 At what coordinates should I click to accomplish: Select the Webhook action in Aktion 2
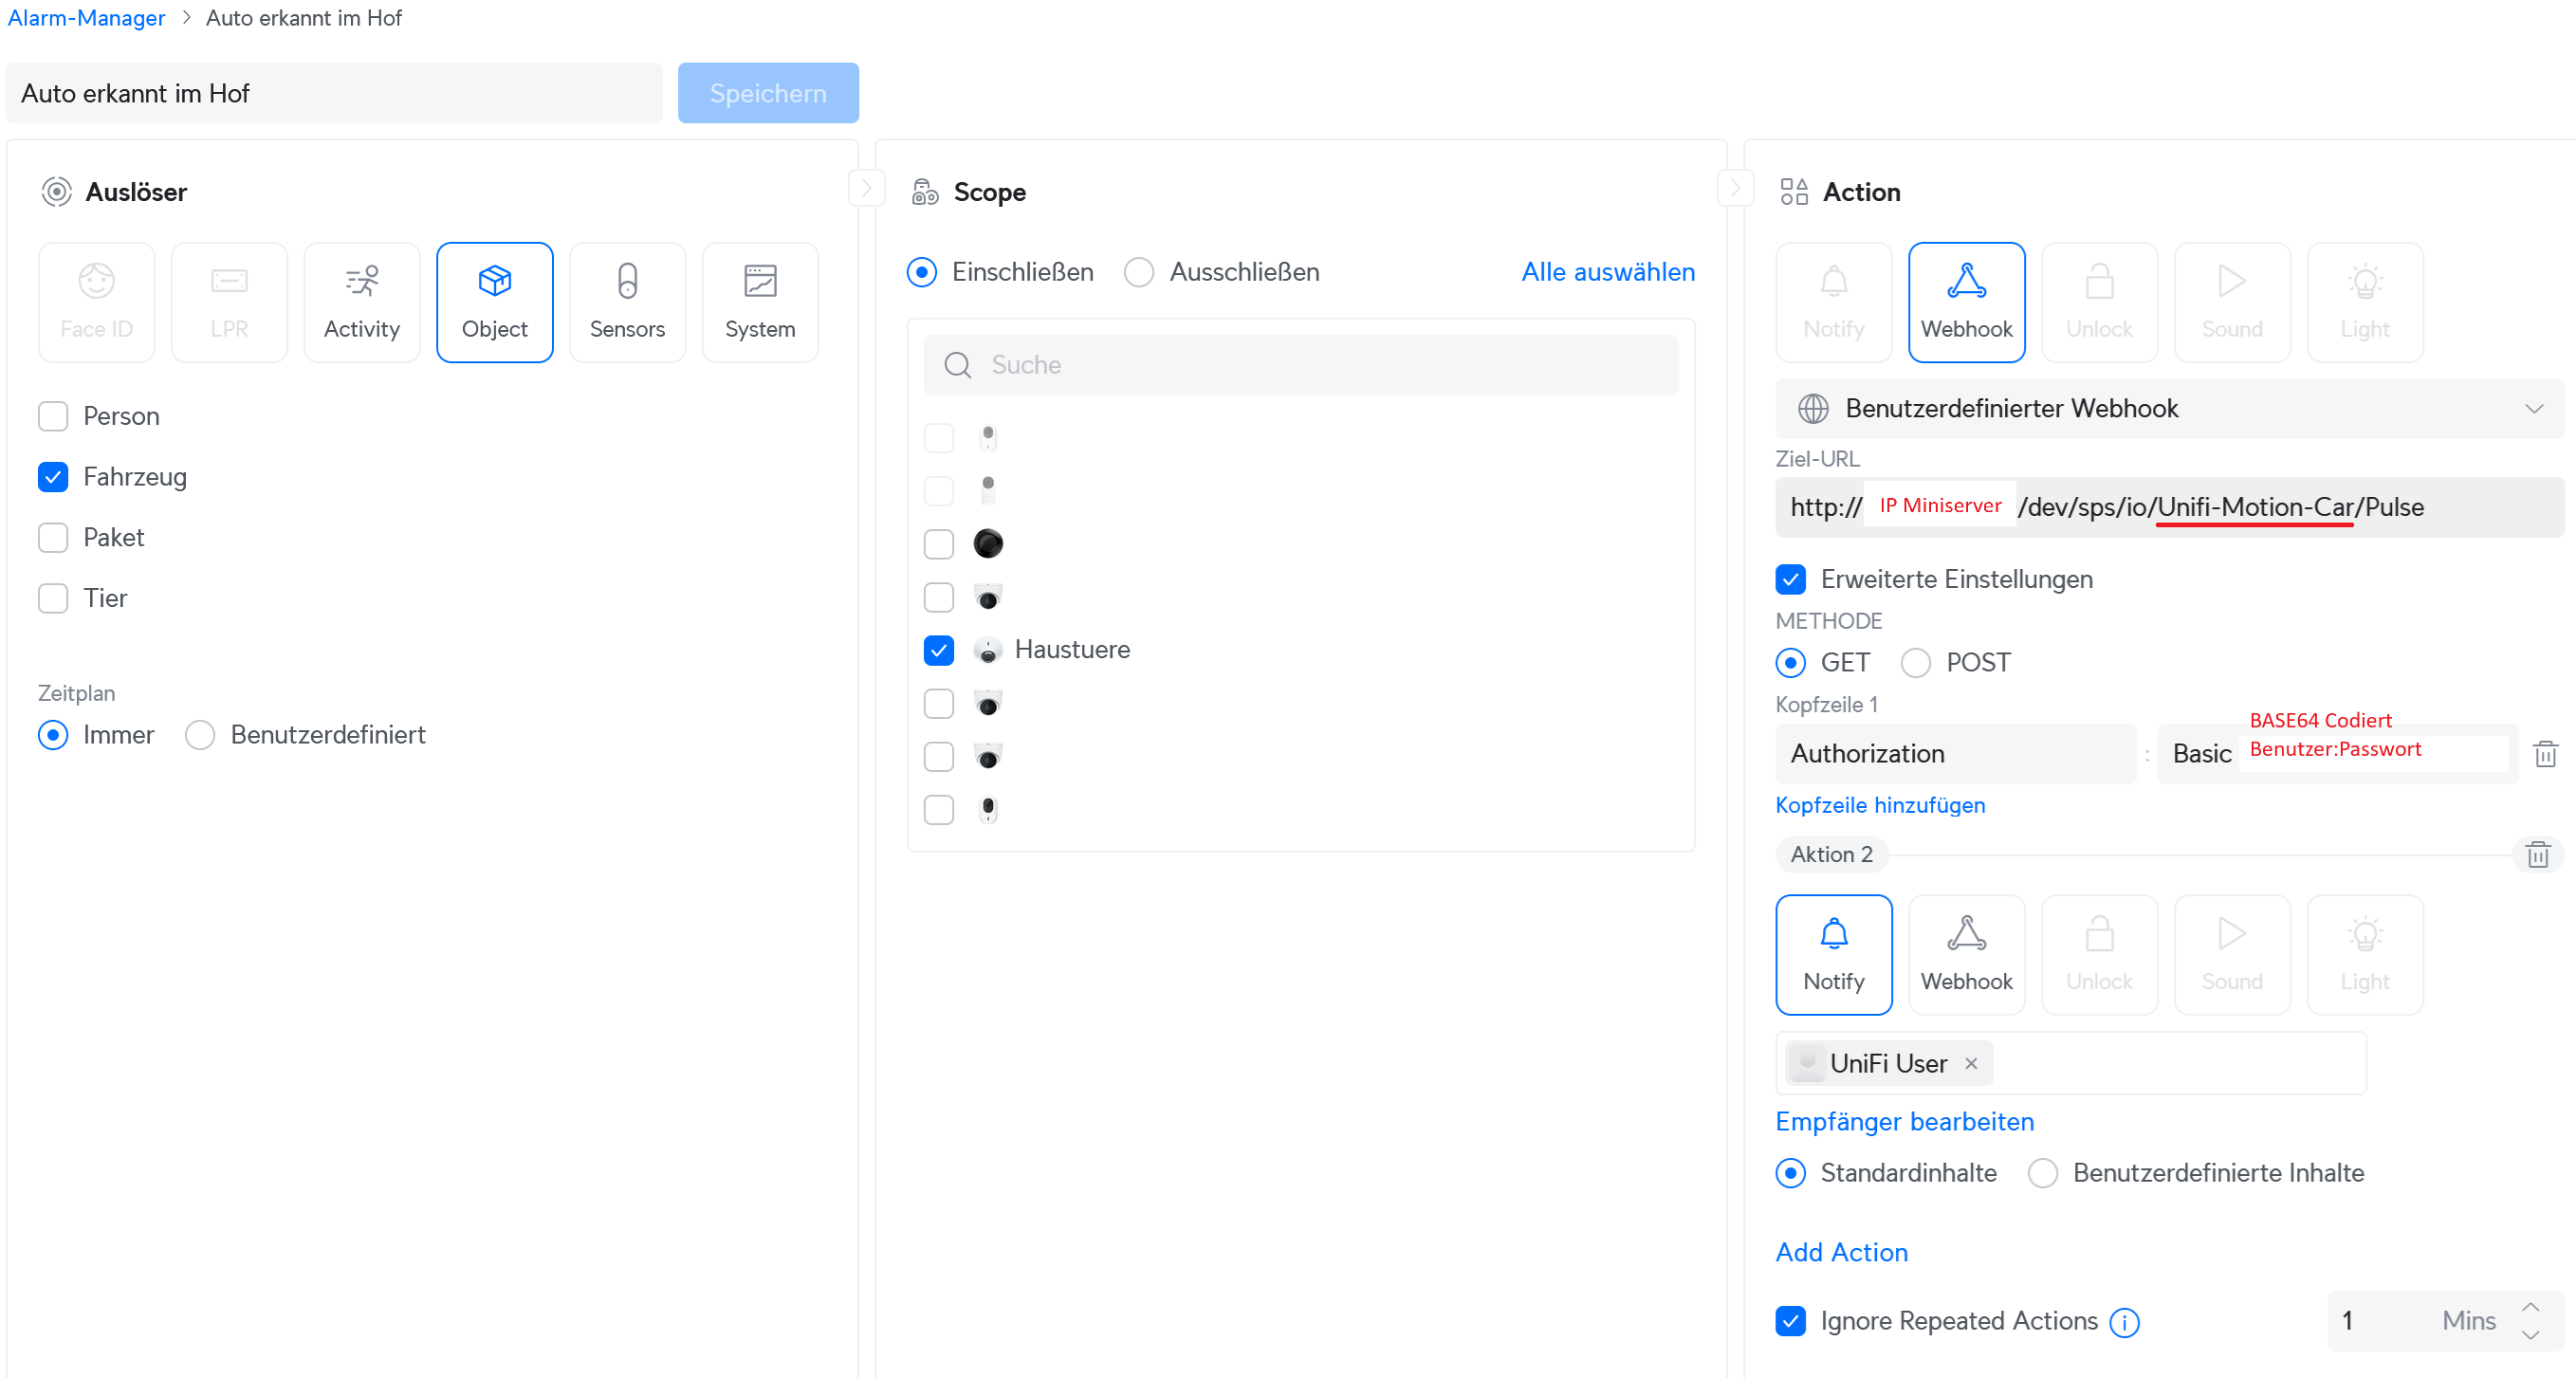point(1966,953)
